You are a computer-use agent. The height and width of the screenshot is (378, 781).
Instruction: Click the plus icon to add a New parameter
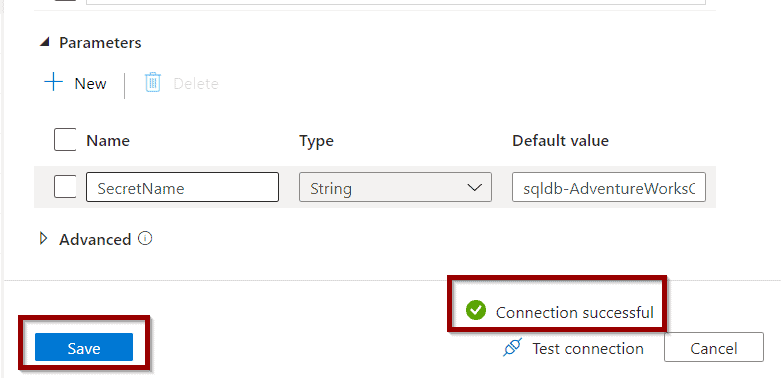pyautogui.click(x=53, y=82)
